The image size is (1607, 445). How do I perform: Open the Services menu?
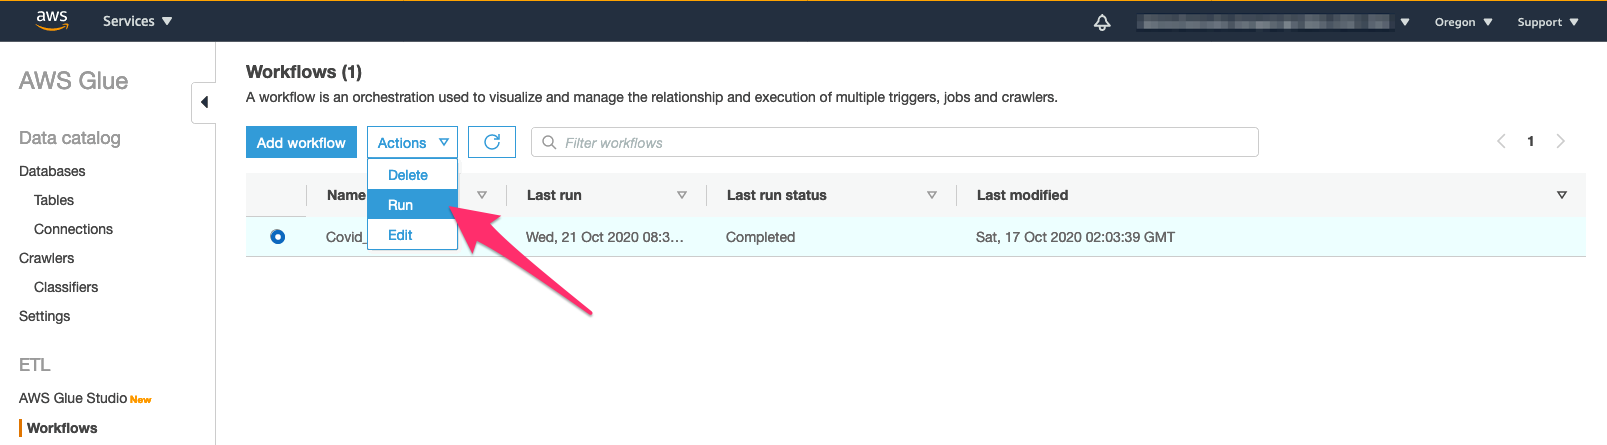pos(138,21)
